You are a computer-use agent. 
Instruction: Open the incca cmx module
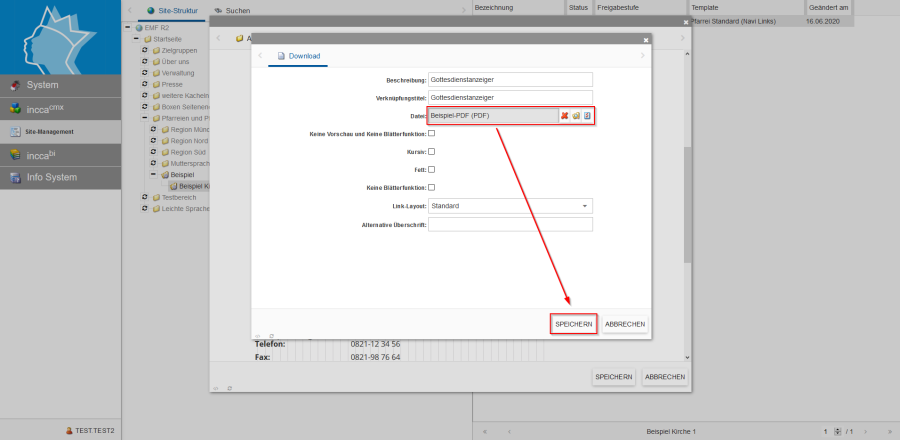[60, 108]
